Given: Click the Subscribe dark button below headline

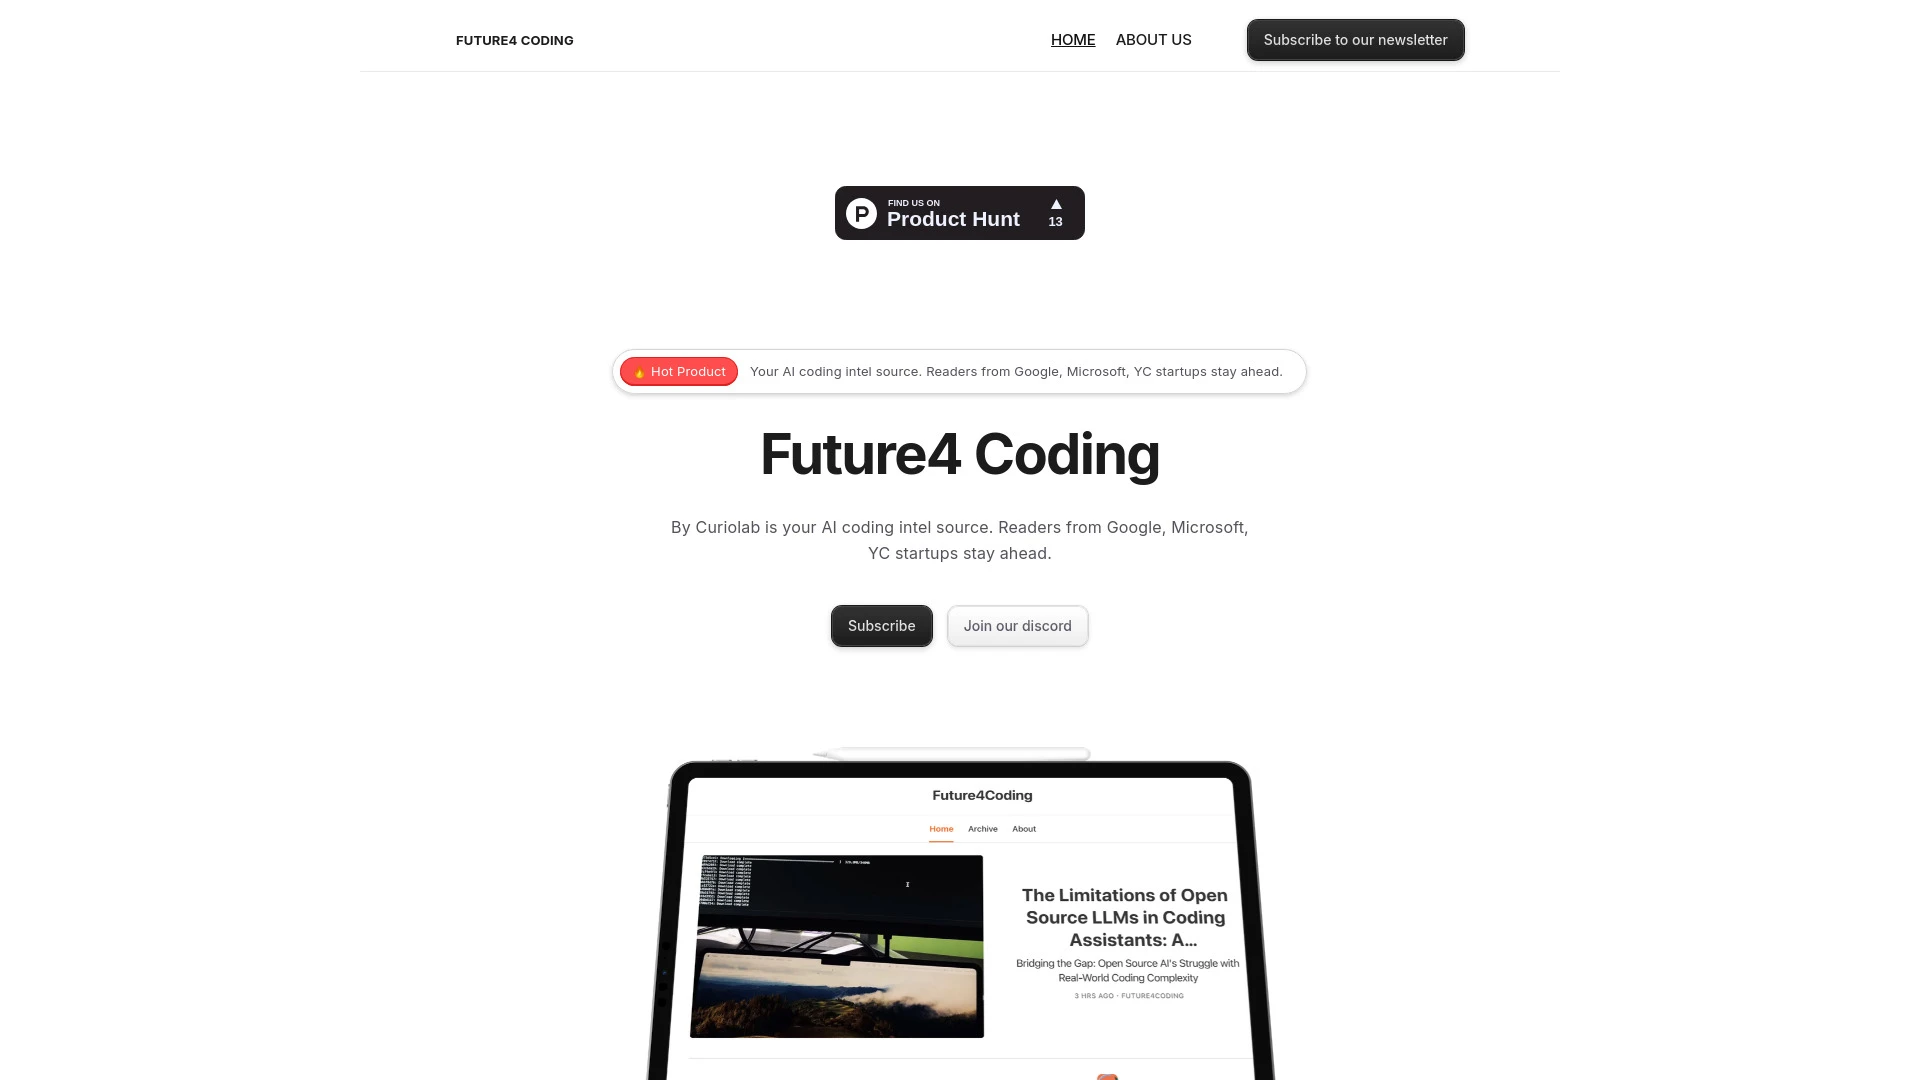Looking at the screenshot, I should pos(881,625).
